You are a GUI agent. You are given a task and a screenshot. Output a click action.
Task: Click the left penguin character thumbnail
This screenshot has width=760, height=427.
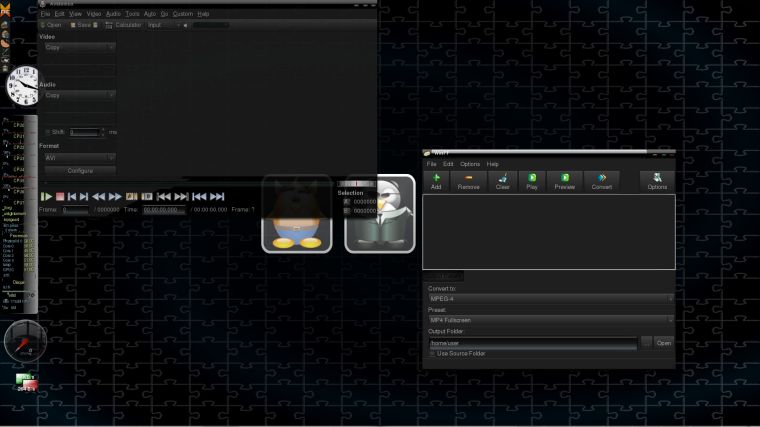(x=297, y=214)
